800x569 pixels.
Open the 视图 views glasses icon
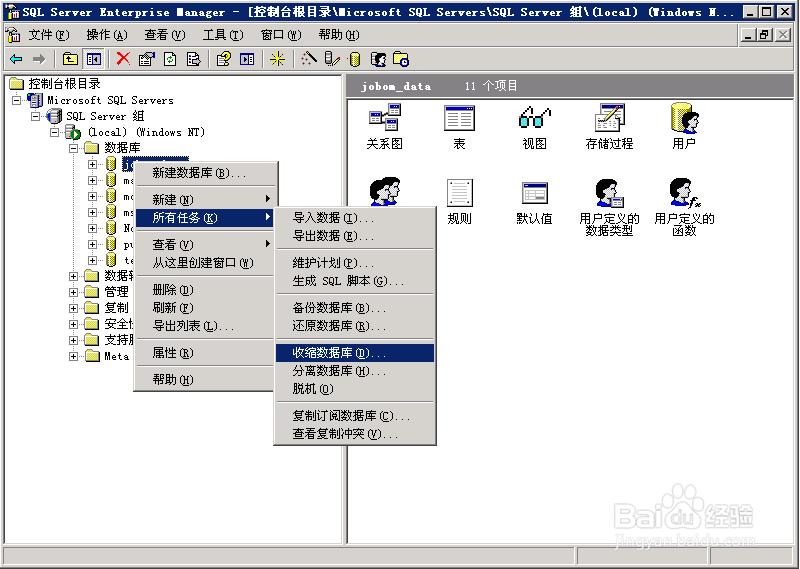click(x=534, y=127)
